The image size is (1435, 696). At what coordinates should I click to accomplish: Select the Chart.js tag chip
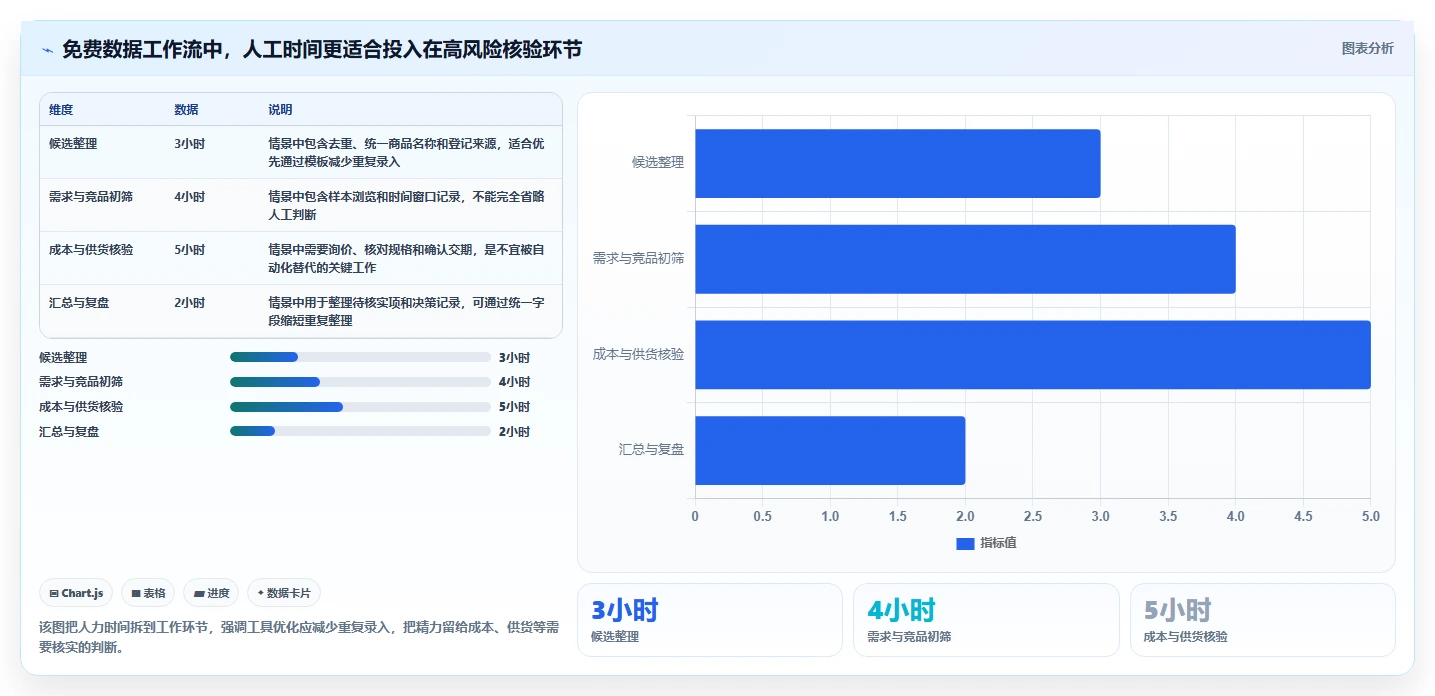76,593
